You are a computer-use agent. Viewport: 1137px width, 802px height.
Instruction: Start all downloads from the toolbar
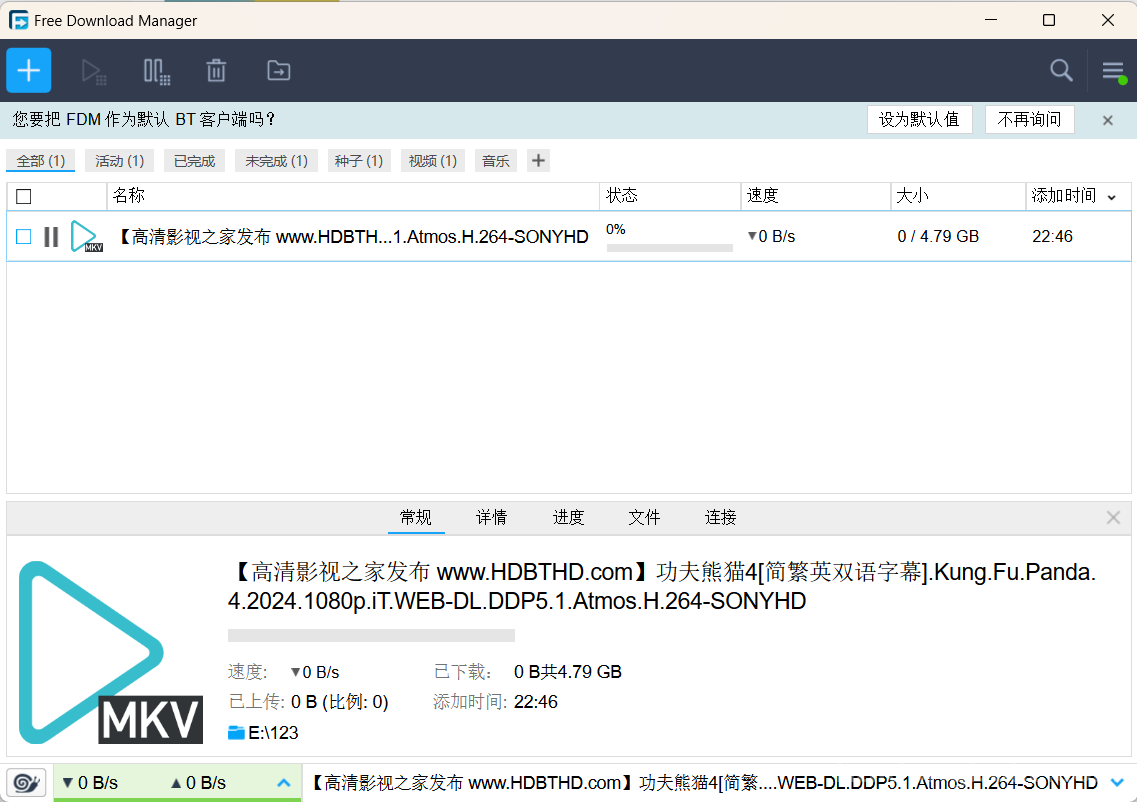click(x=94, y=71)
